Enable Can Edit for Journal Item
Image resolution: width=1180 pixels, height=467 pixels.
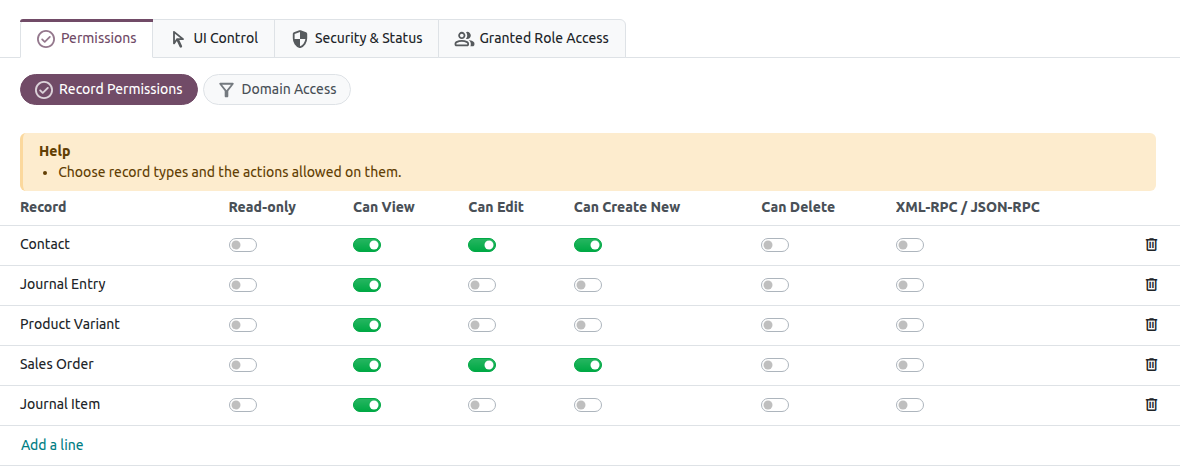482,405
